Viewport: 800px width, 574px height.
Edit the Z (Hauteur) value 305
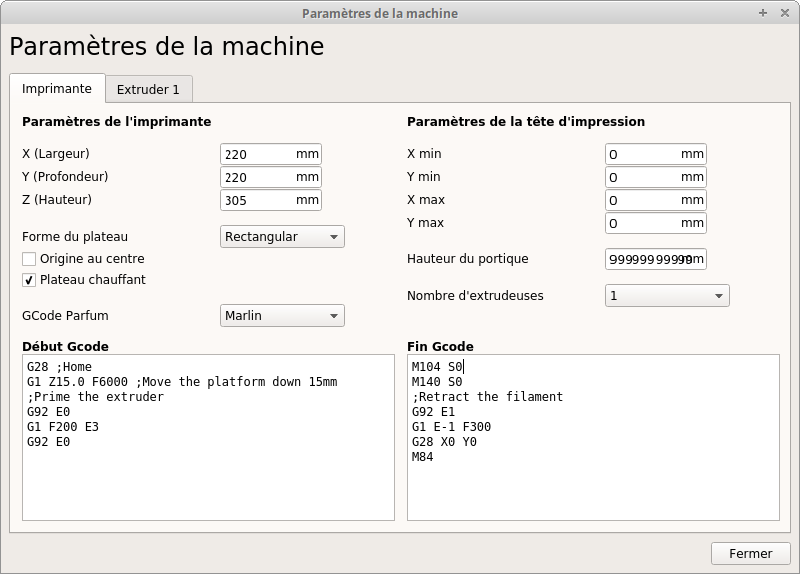(271, 200)
